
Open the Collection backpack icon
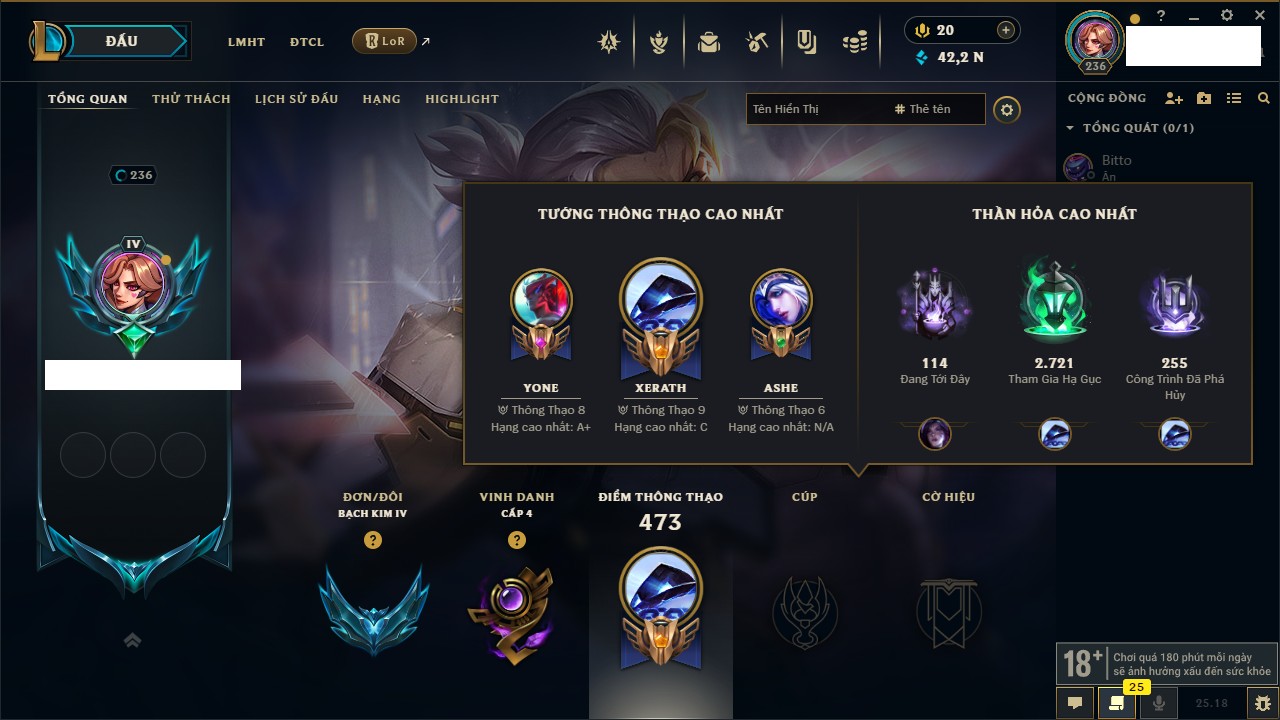pyautogui.click(x=709, y=42)
